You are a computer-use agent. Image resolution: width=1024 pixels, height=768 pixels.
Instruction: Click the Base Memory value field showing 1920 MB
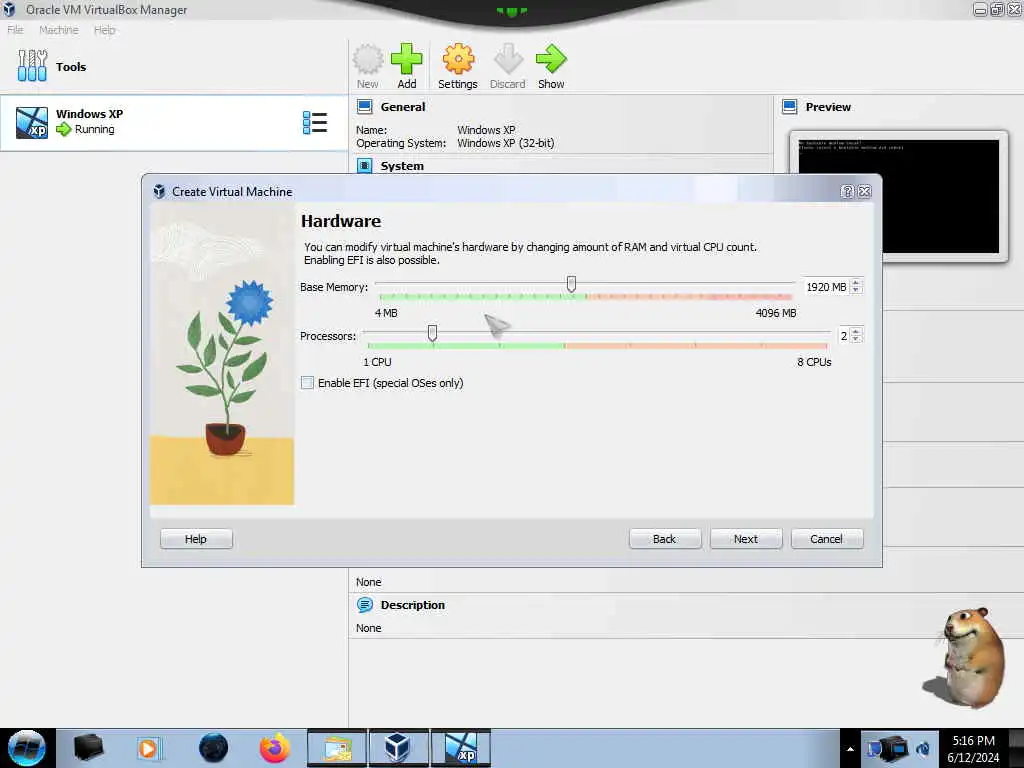tap(825, 287)
